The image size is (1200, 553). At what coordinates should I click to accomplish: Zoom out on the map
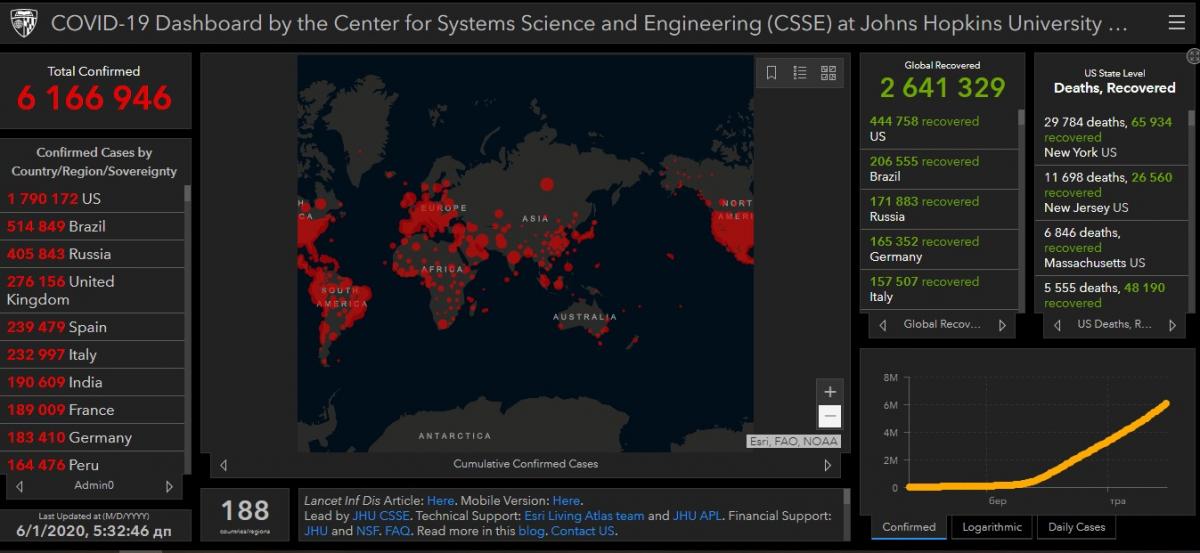click(829, 416)
